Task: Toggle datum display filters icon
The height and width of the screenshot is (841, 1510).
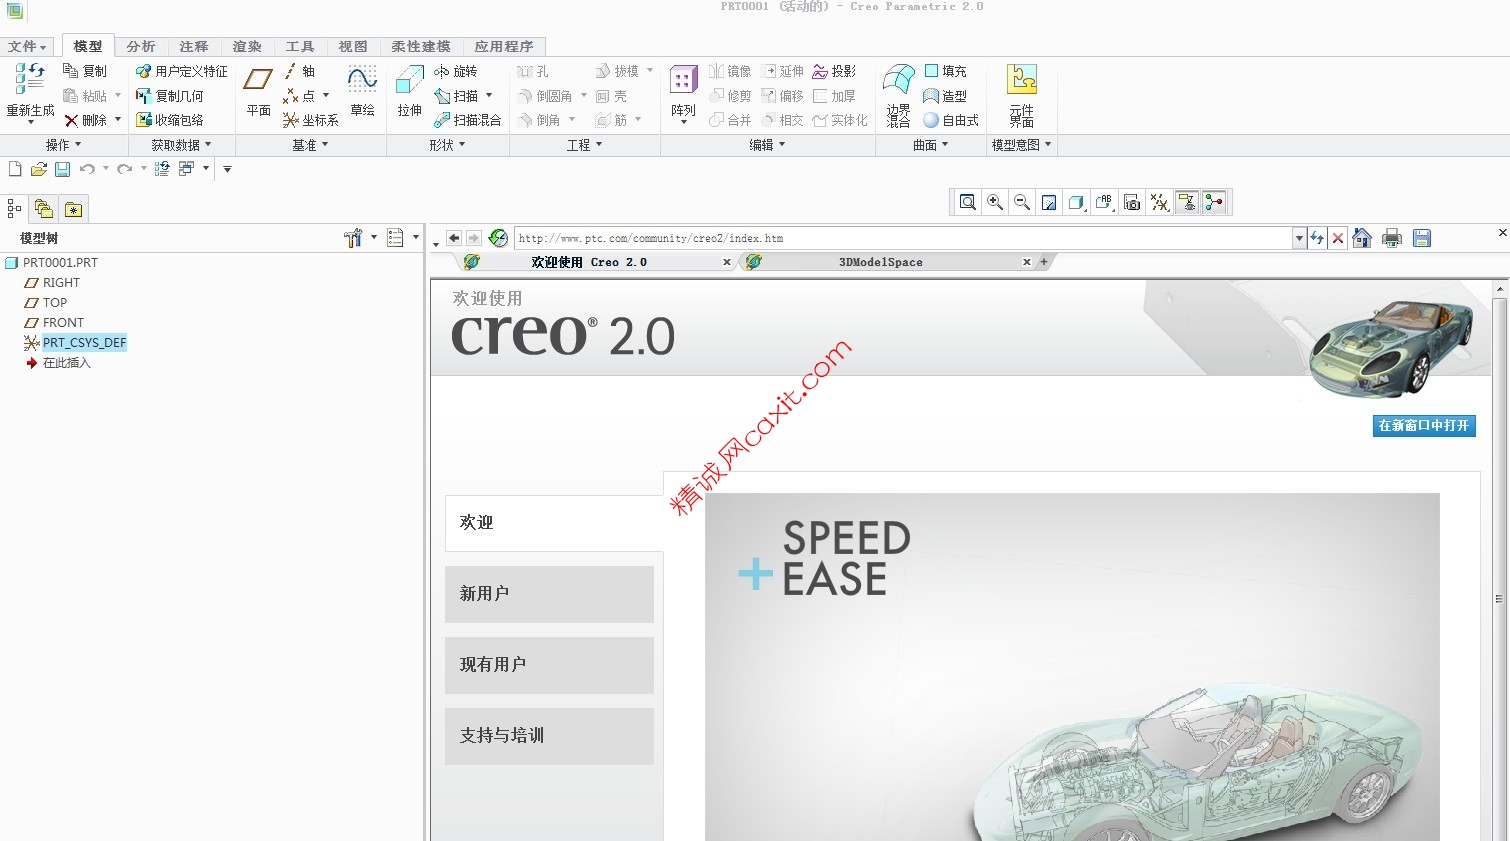Action: (1159, 203)
